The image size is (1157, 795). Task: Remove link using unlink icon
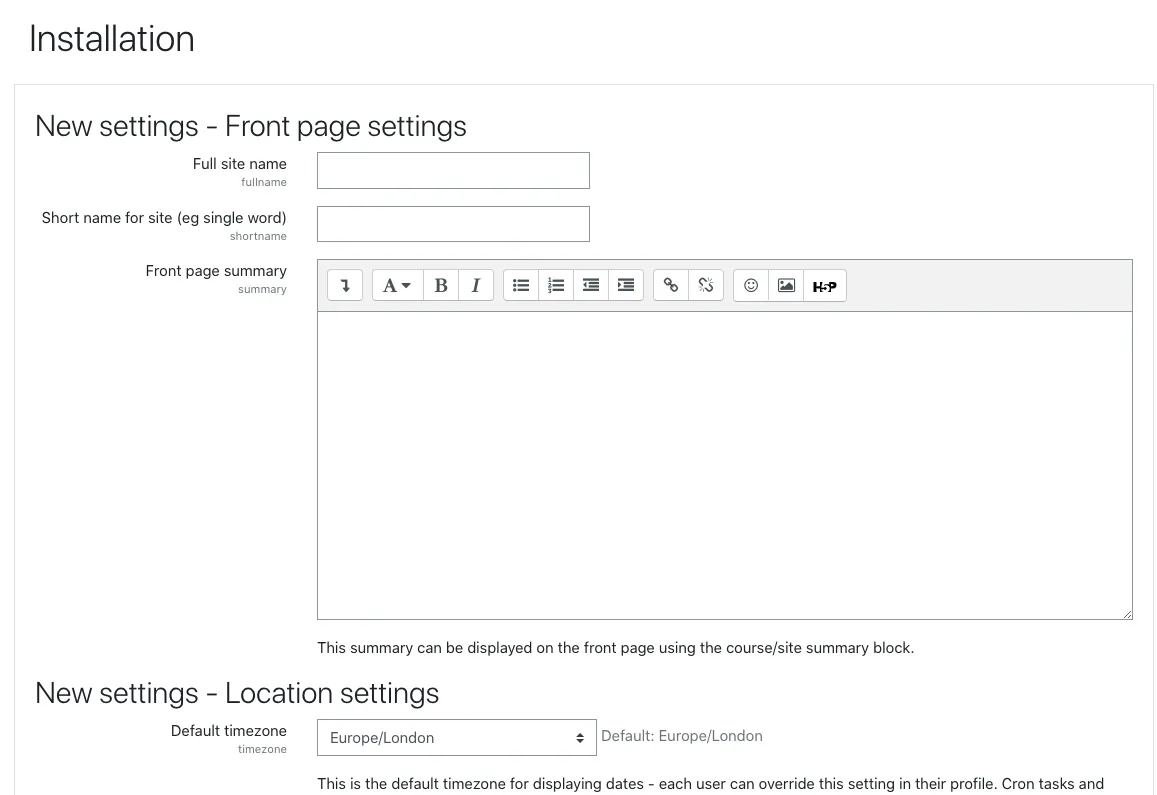tap(706, 286)
